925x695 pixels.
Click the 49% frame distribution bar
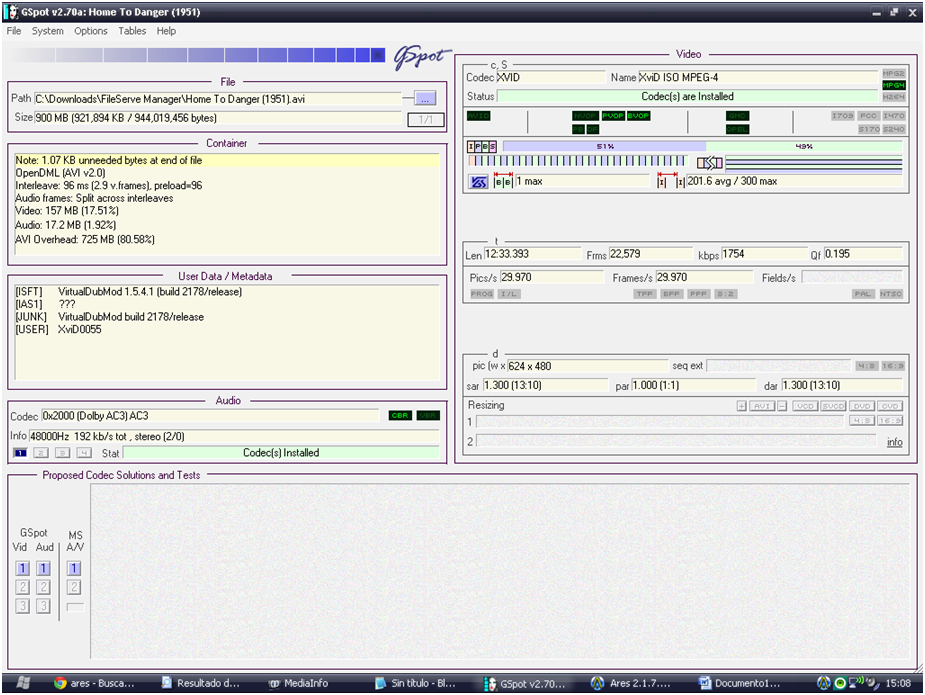(x=804, y=146)
